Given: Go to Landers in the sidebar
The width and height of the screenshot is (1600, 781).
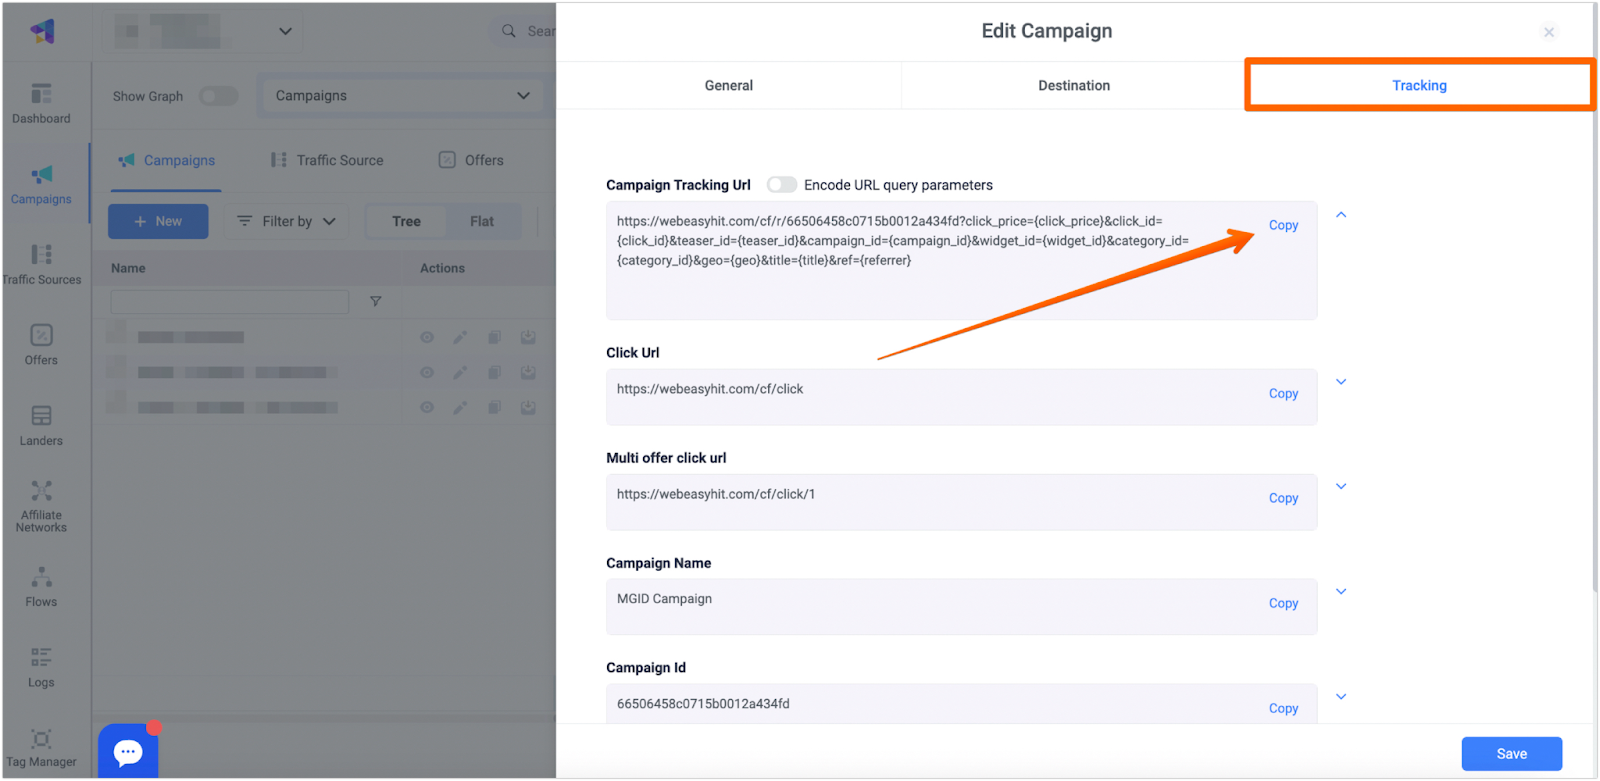Looking at the screenshot, I should tap(41, 425).
